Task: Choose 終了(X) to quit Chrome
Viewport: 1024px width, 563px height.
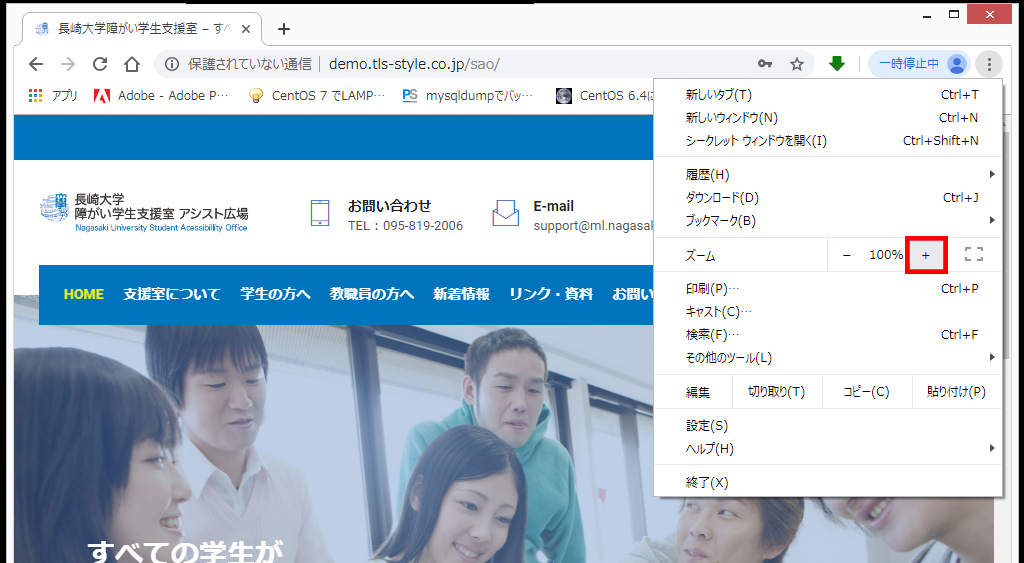Action: pos(827,482)
